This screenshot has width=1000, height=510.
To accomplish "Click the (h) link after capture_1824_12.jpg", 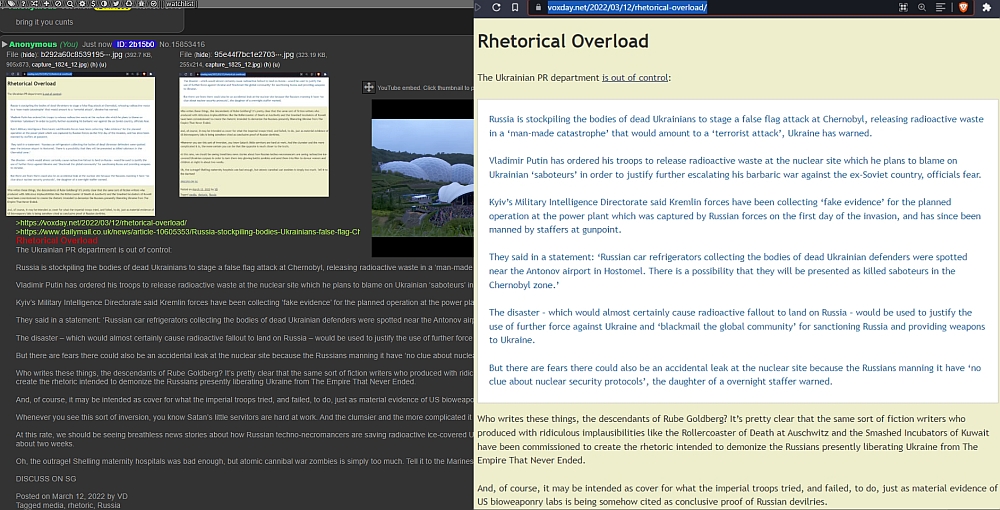I will 95,64.
